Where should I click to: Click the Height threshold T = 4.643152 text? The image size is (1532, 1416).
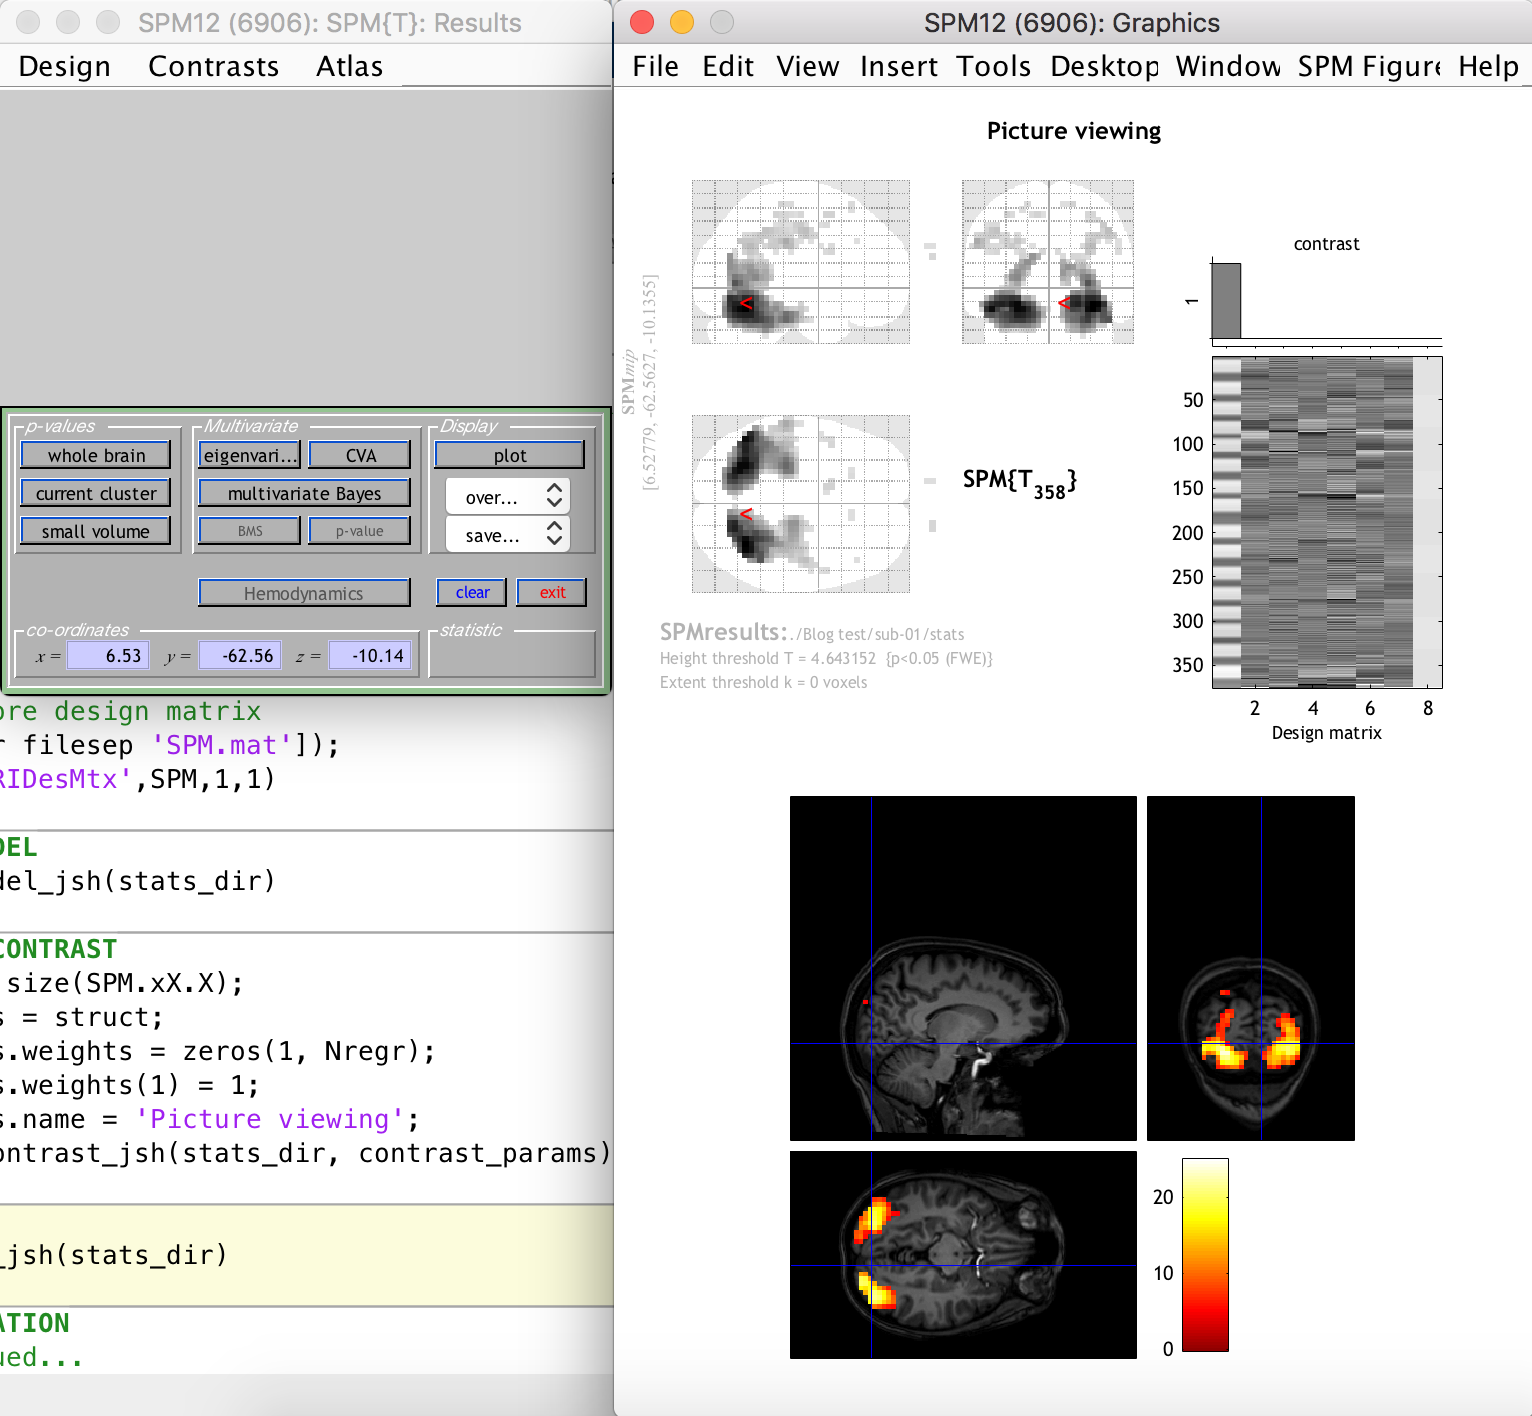[x=826, y=658]
